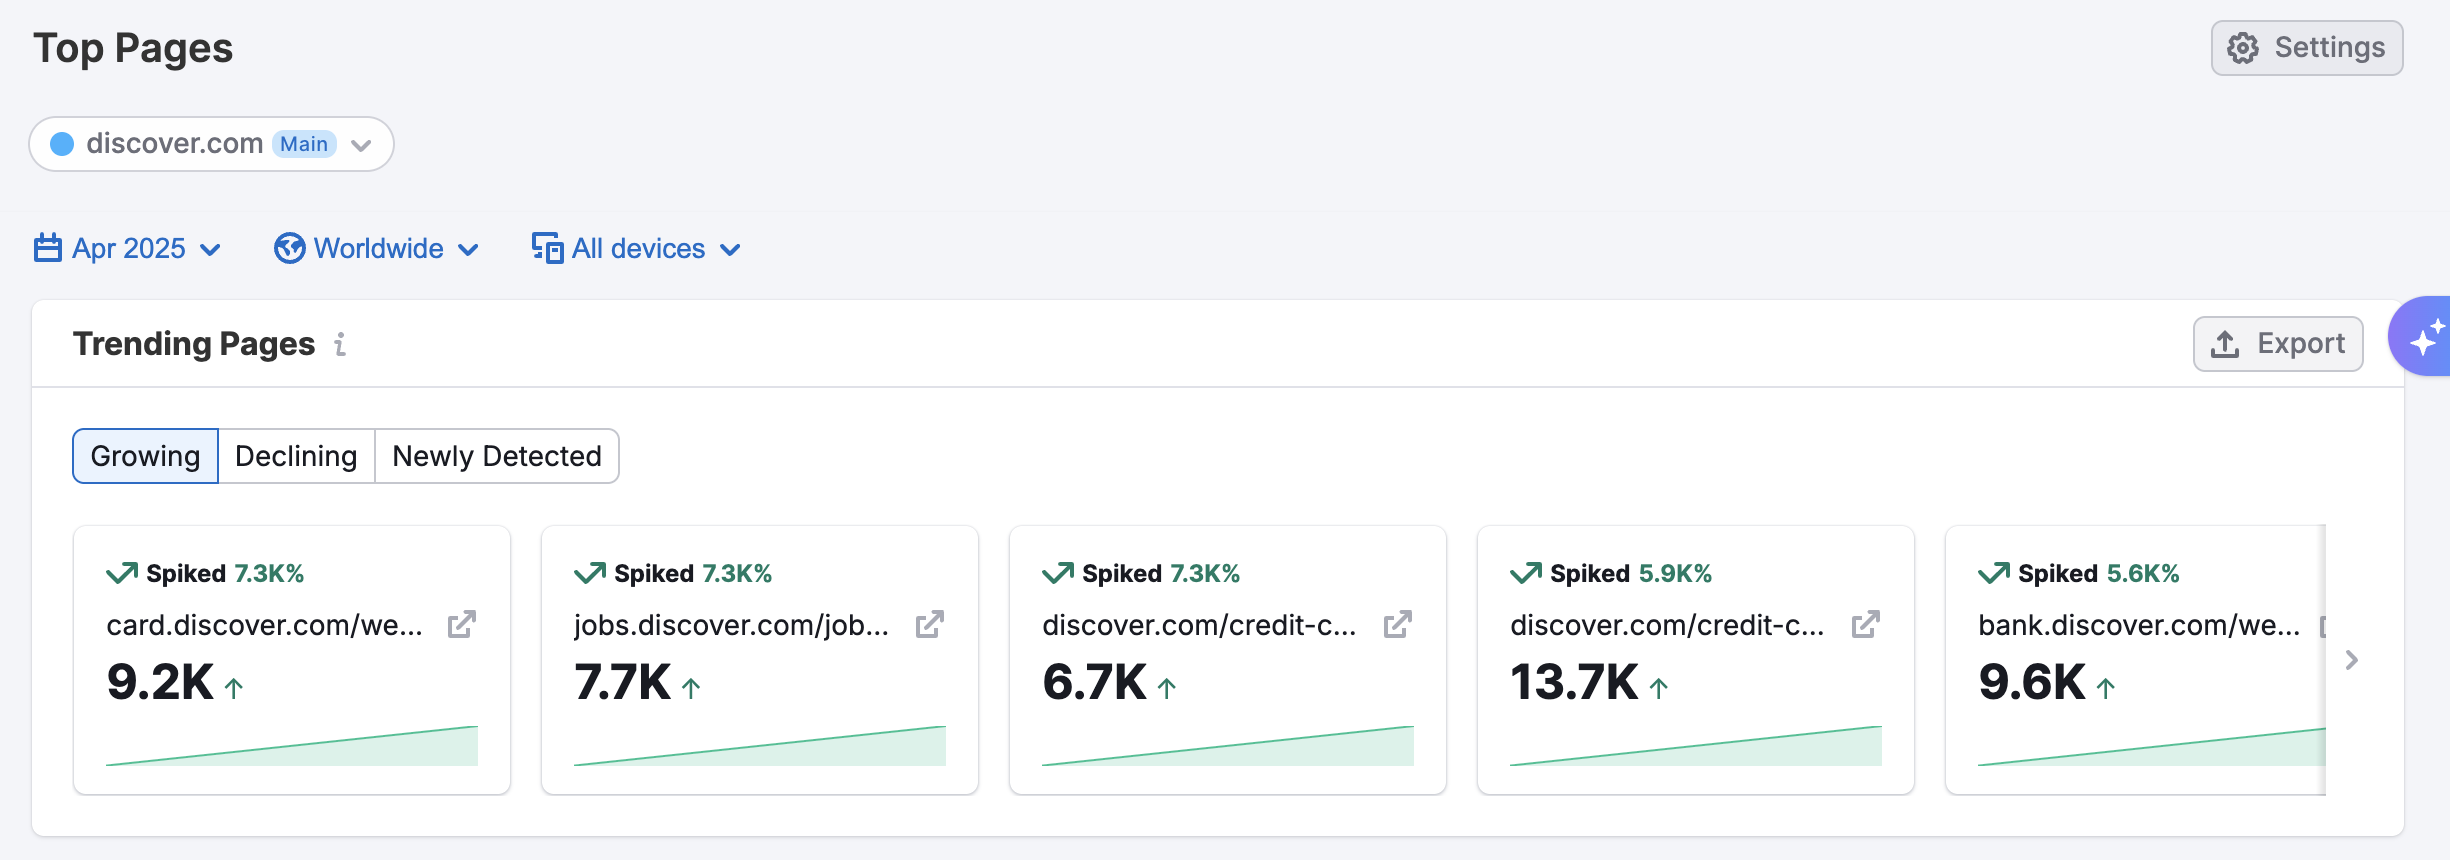Open external link icon on the 6.7K card

[x=1397, y=625]
